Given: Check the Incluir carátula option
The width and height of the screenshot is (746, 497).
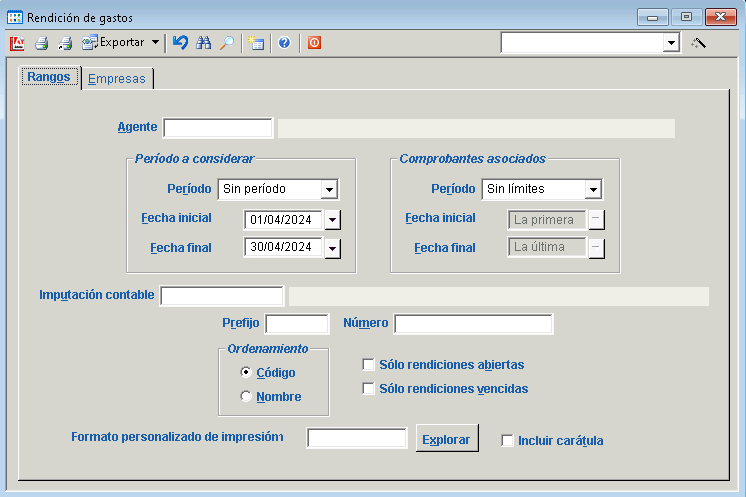Looking at the screenshot, I should (x=507, y=440).
